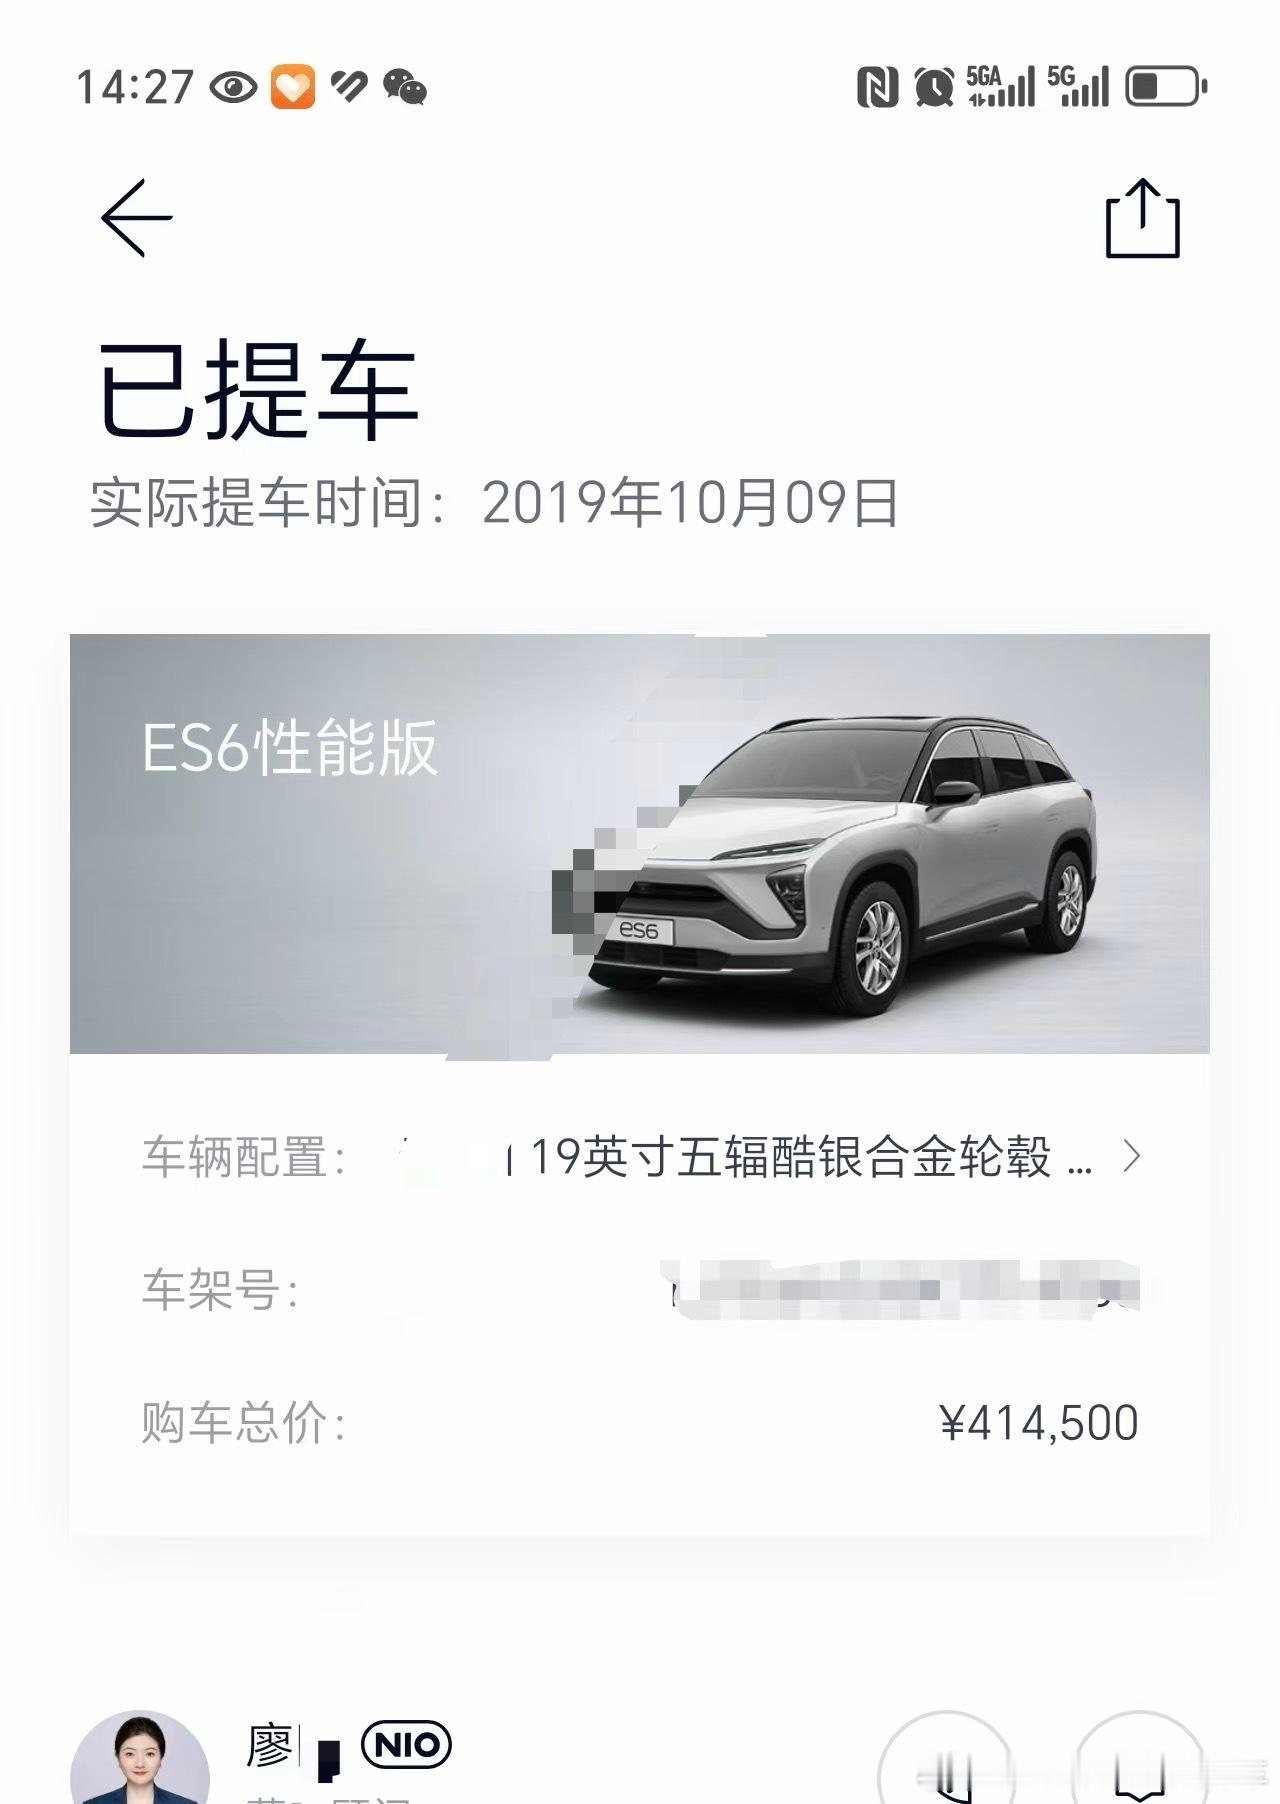The height and width of the screenshot is (1804, 1280).
Task: Tap the advisor's left circular contact button
Action: click(946, 1759)
